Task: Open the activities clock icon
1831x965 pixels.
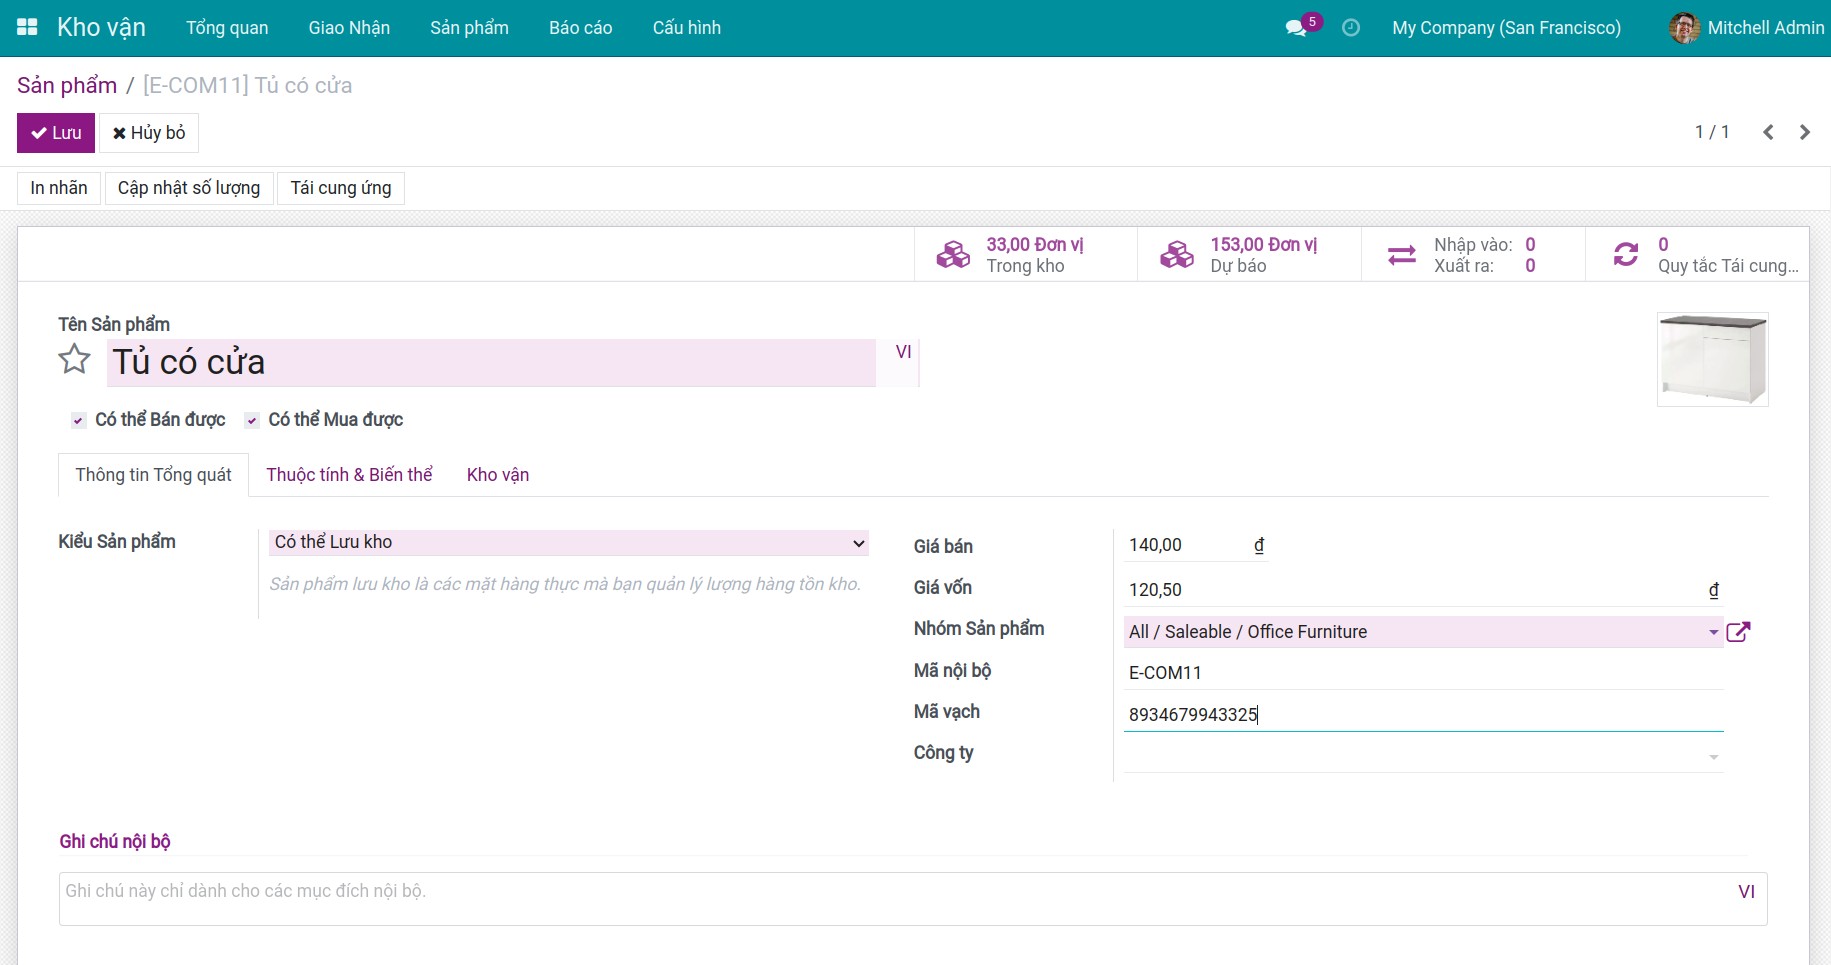Action: click(x=1351, y=28)
